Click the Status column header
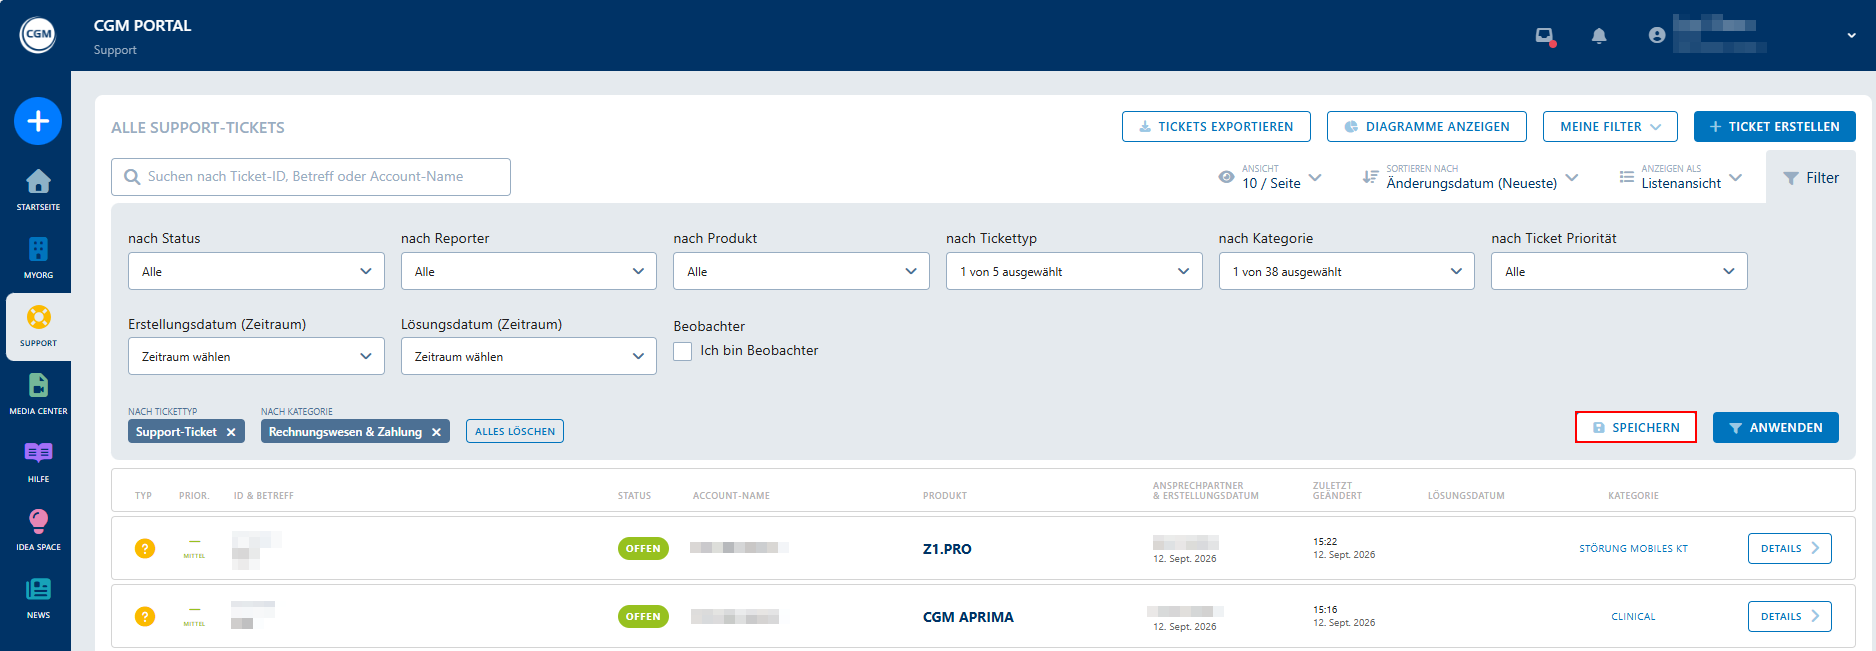Viewport: 1876px width, 651px height. [x=634, y=496]
